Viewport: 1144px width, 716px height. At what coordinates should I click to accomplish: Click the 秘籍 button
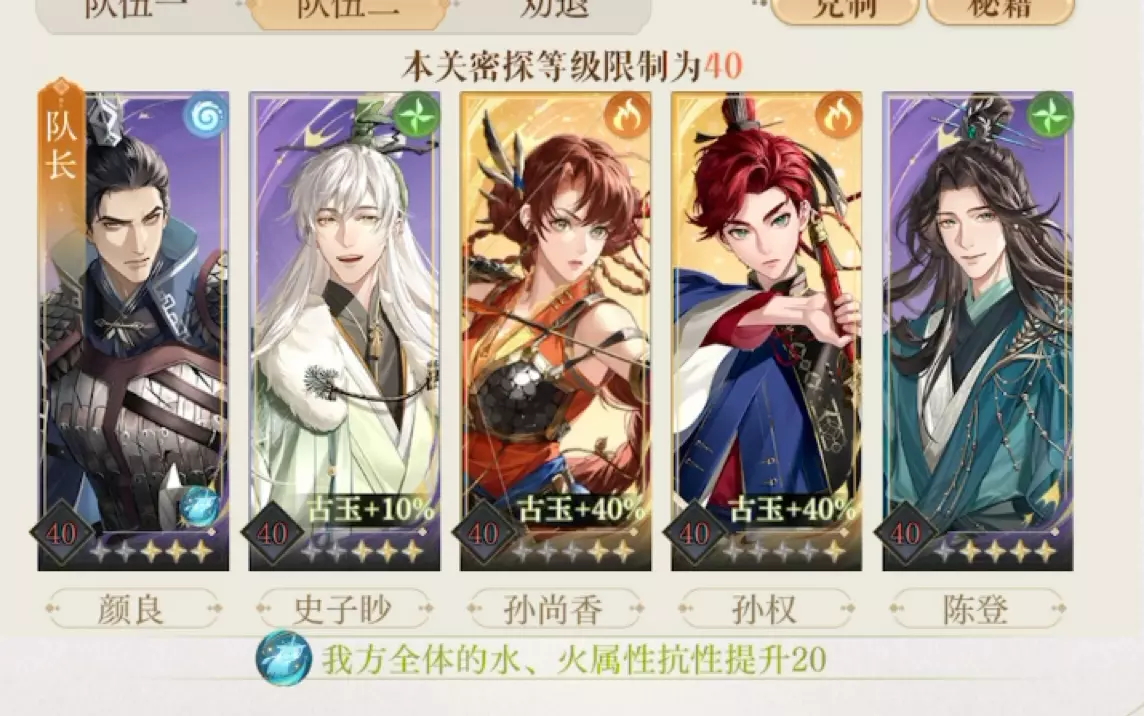pos(1000,9)
